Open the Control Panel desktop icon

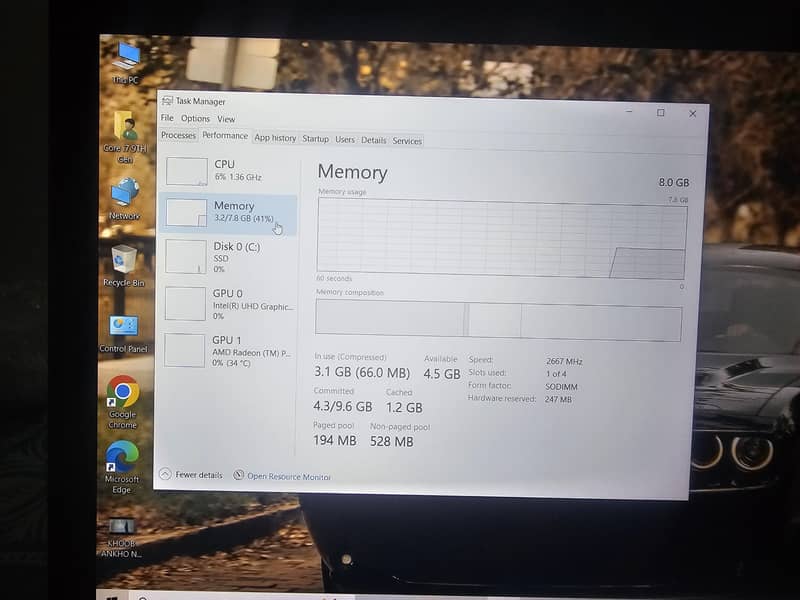pos(123,333)
